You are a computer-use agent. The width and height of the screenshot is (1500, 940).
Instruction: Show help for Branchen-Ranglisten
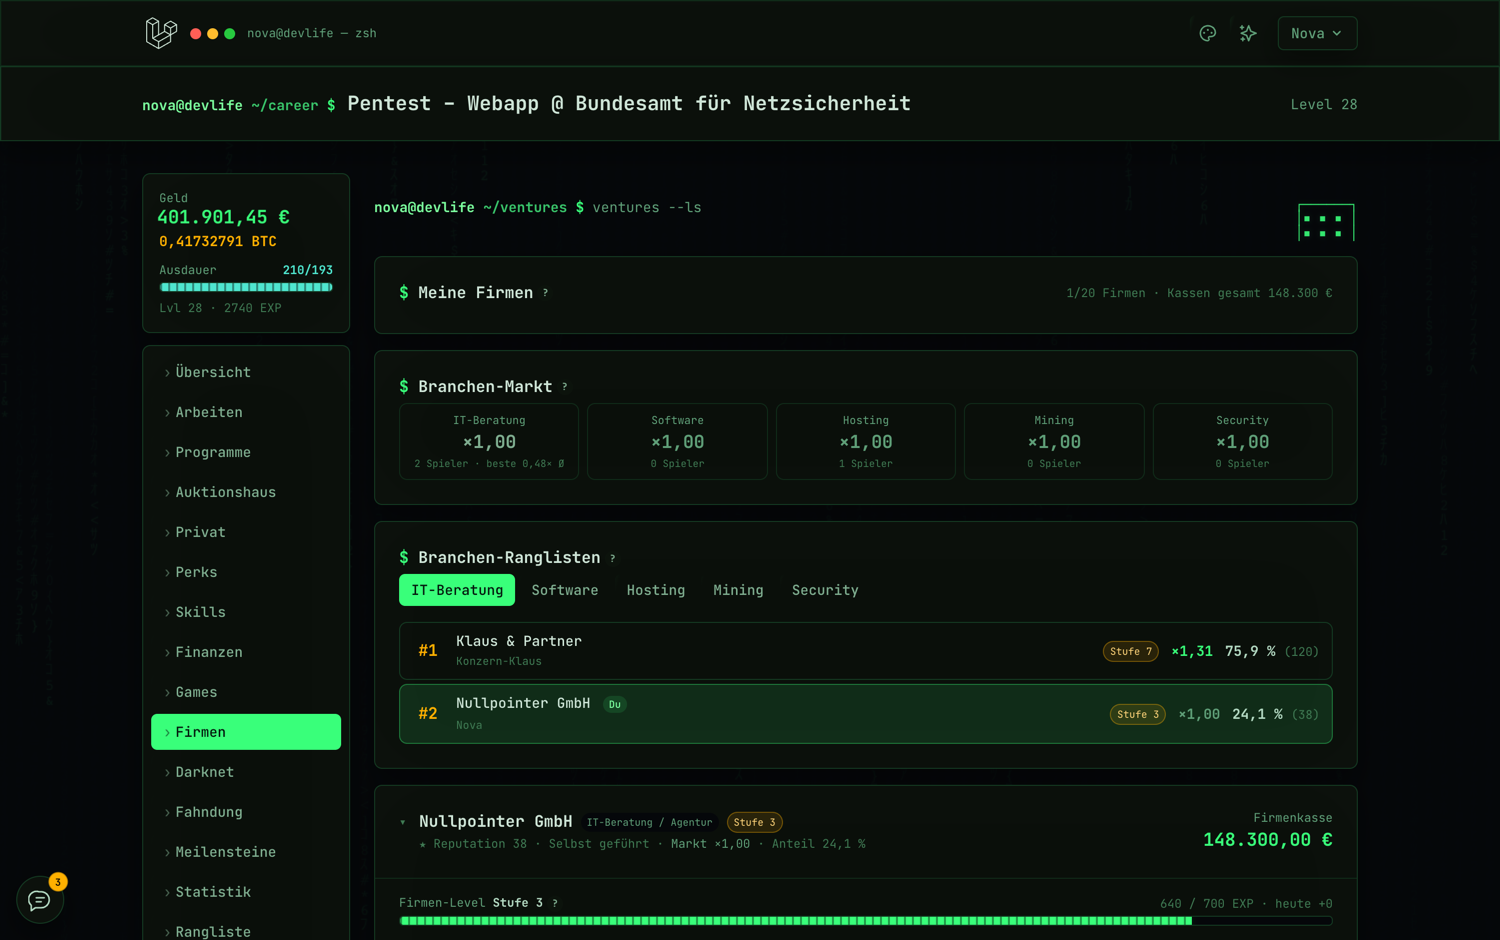tap(613, 558)
